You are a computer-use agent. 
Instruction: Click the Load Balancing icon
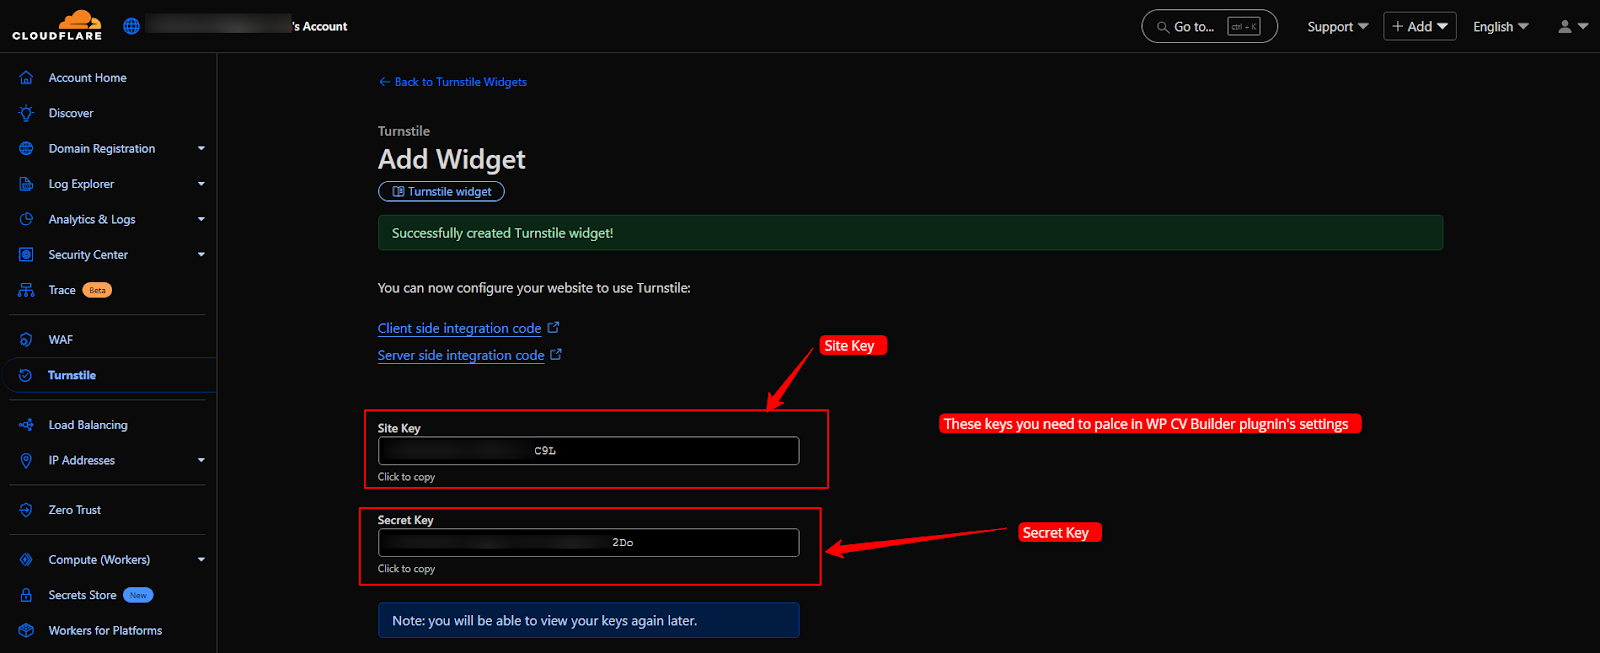(x=26, y=425)
